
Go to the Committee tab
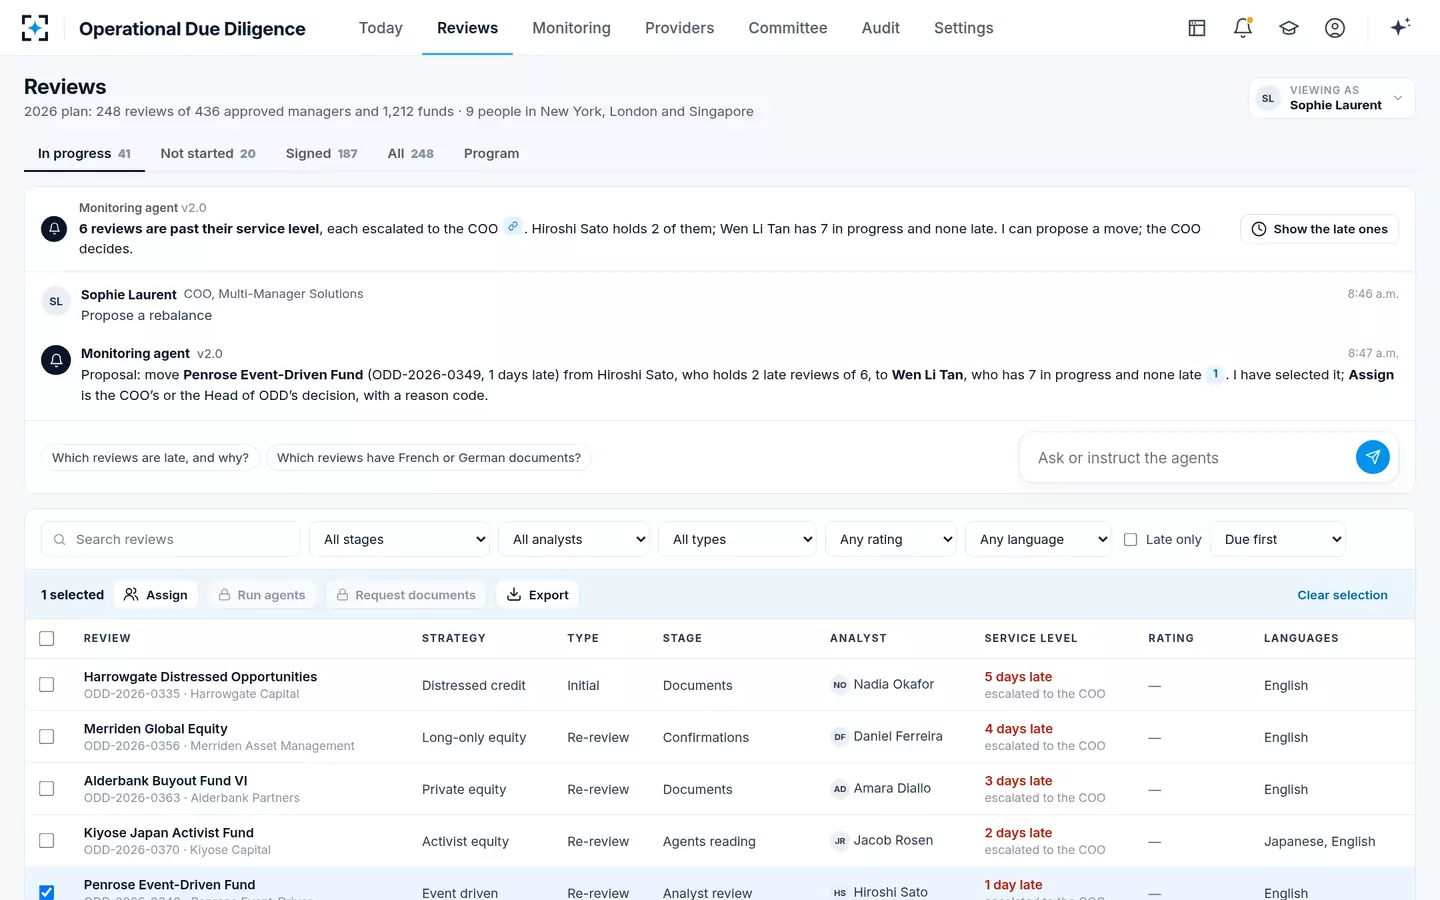[x=788, y=28]
